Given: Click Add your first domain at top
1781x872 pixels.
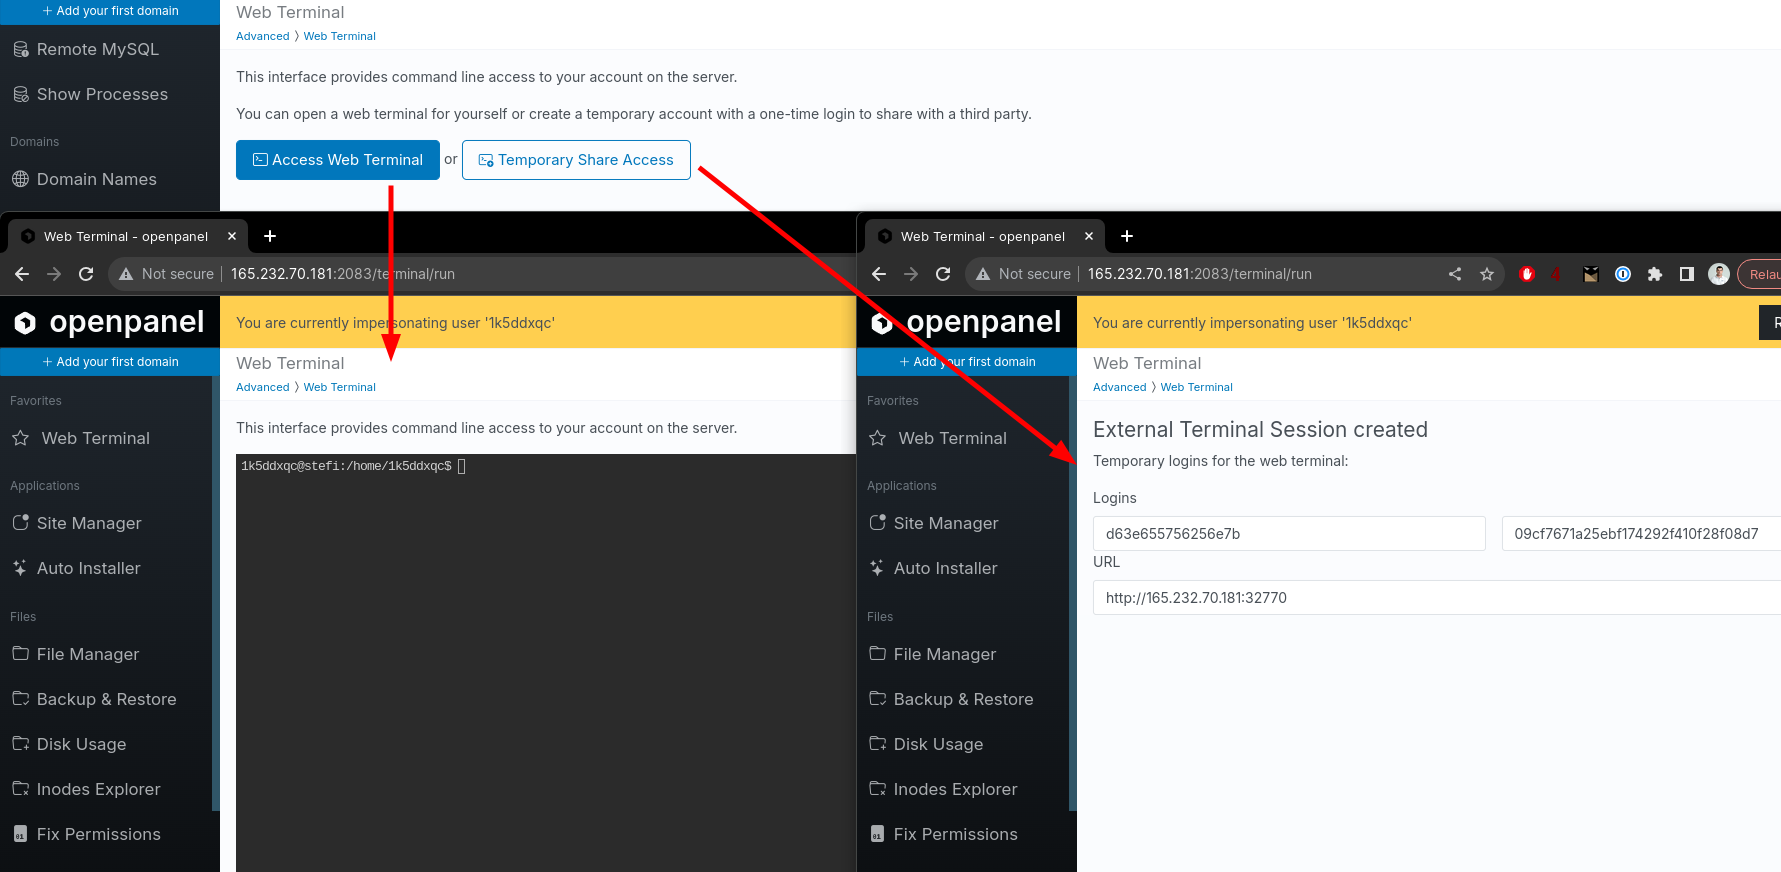Looking at the screenshot, I should pos(110,11).
